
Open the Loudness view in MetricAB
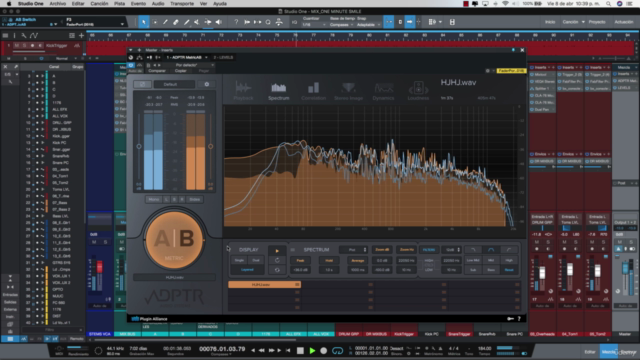[x=418, y=91]
